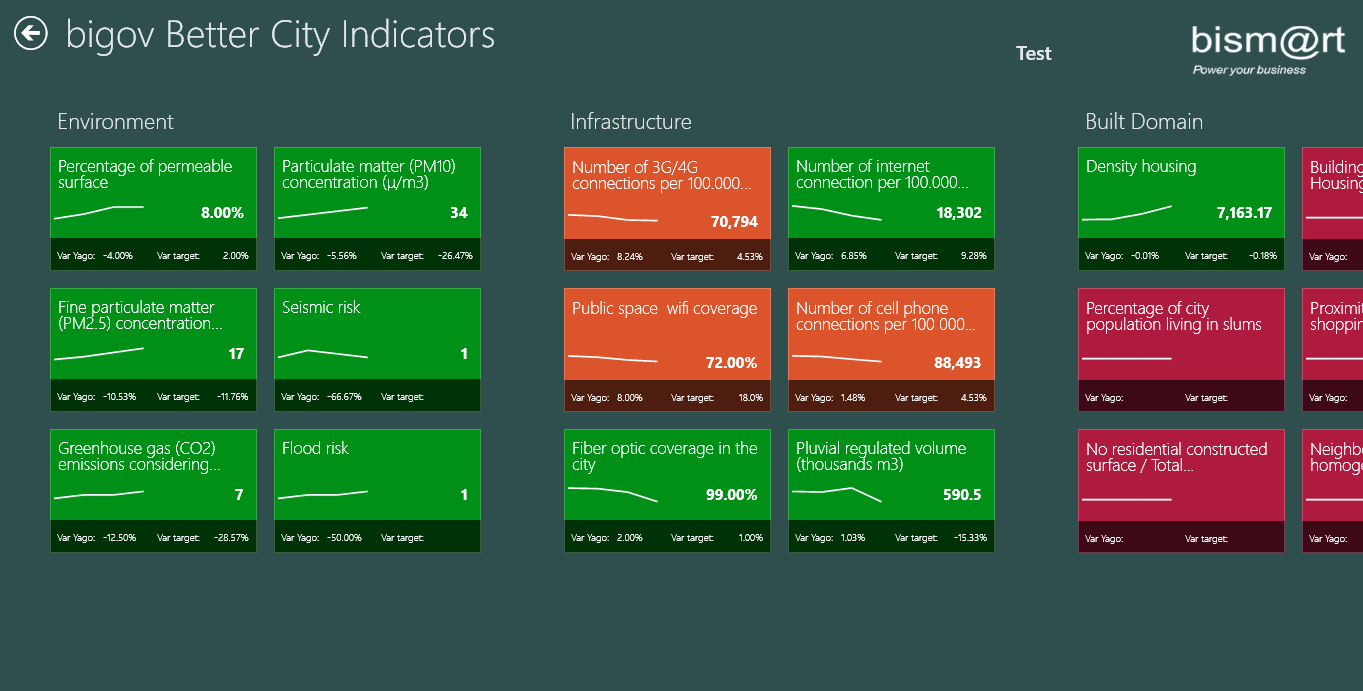
Task: Select Fine particulate matter (PM2.5) tile
Action: point(153,349)
